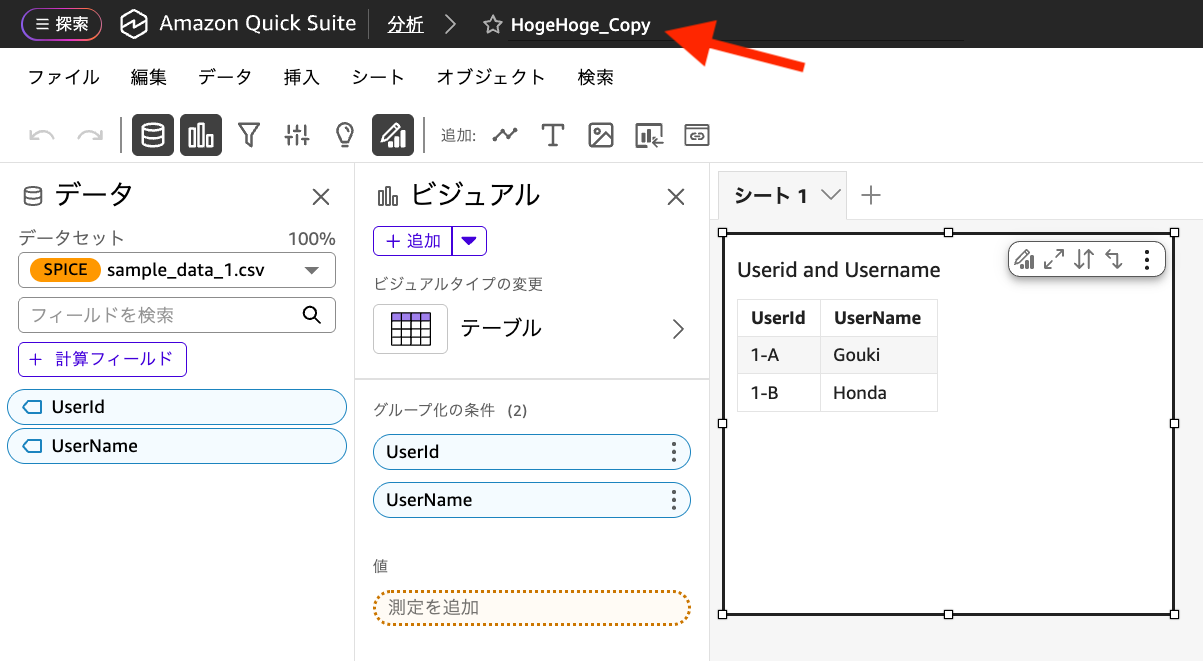This screenshot has width=1203, height=661.
Task: Open the UserId field options menu
Action: [x=676, y=452]
